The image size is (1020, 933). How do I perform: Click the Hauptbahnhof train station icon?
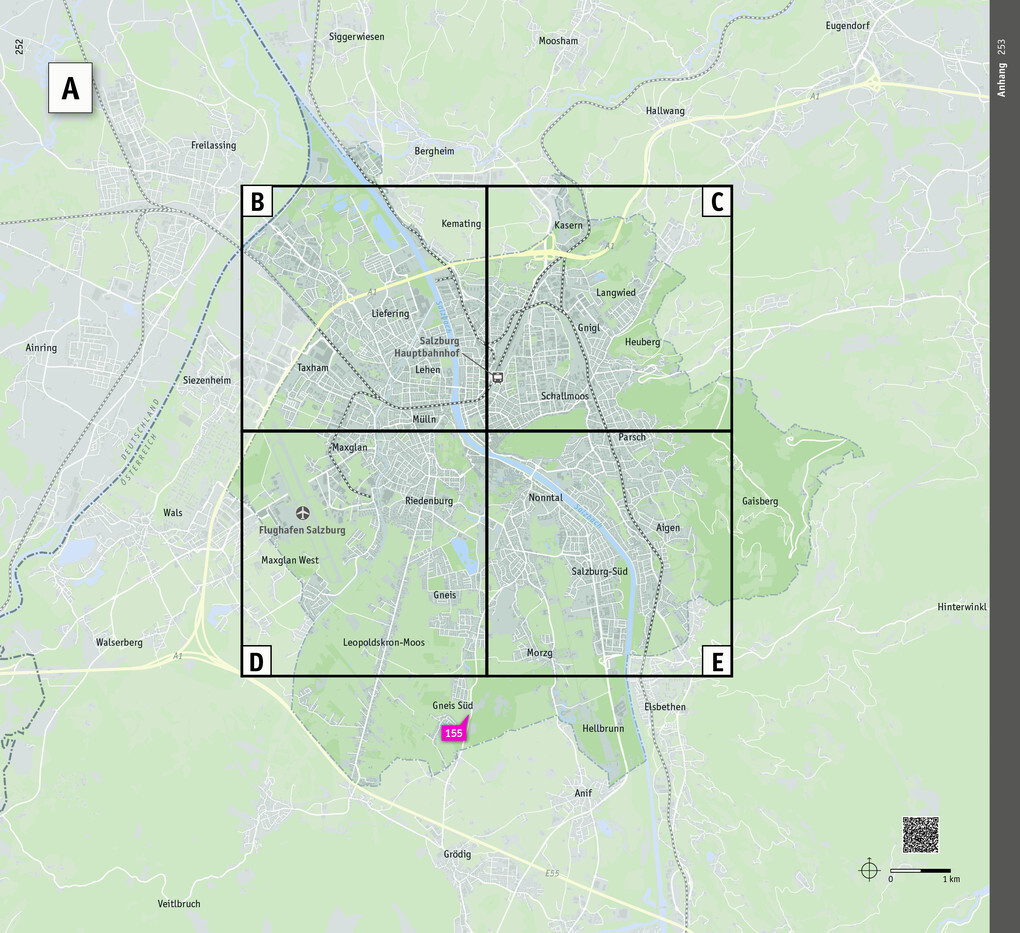pos(498,377)
